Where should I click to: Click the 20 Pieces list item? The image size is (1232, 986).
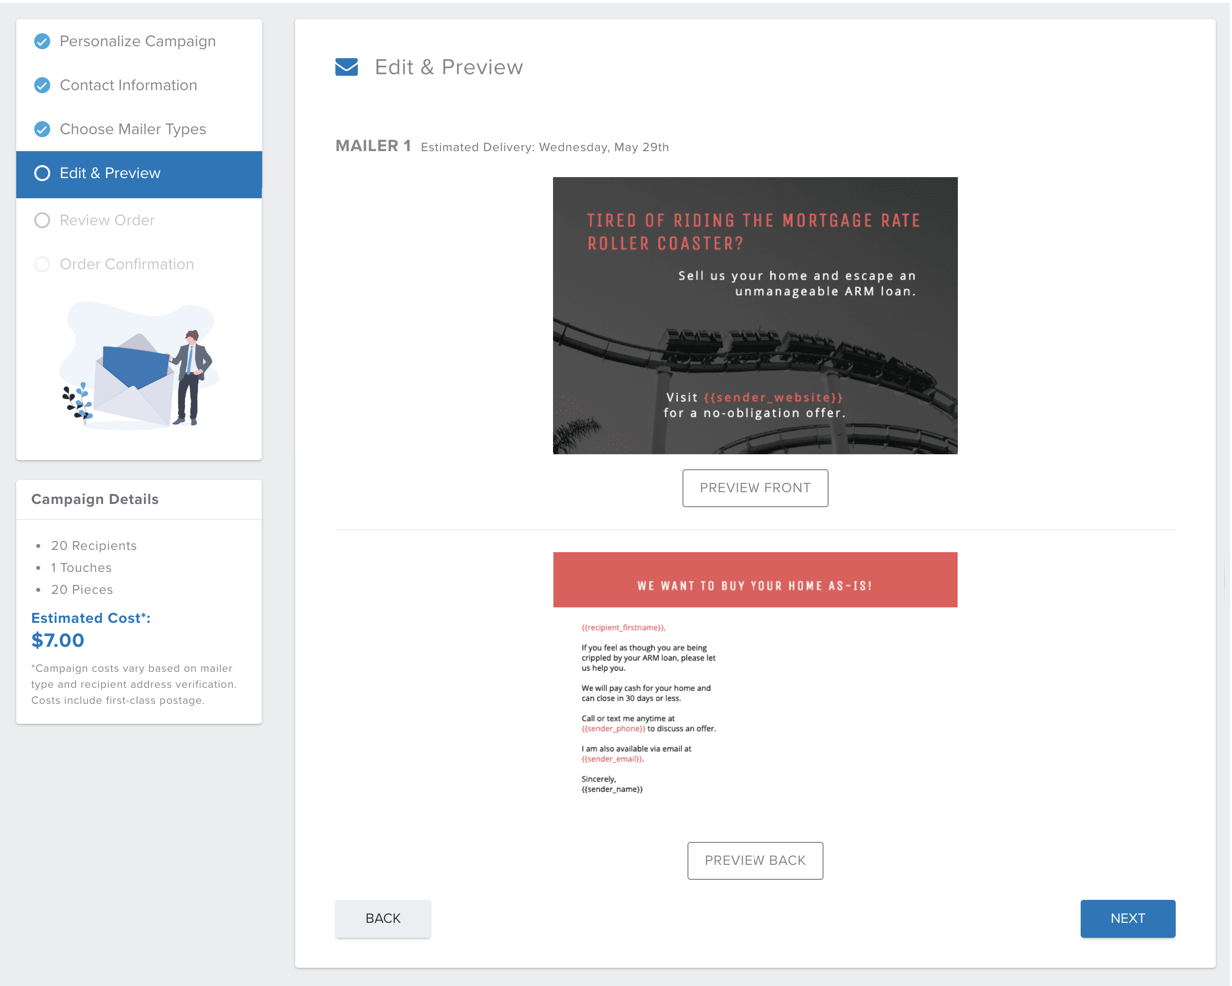[82, 590]
